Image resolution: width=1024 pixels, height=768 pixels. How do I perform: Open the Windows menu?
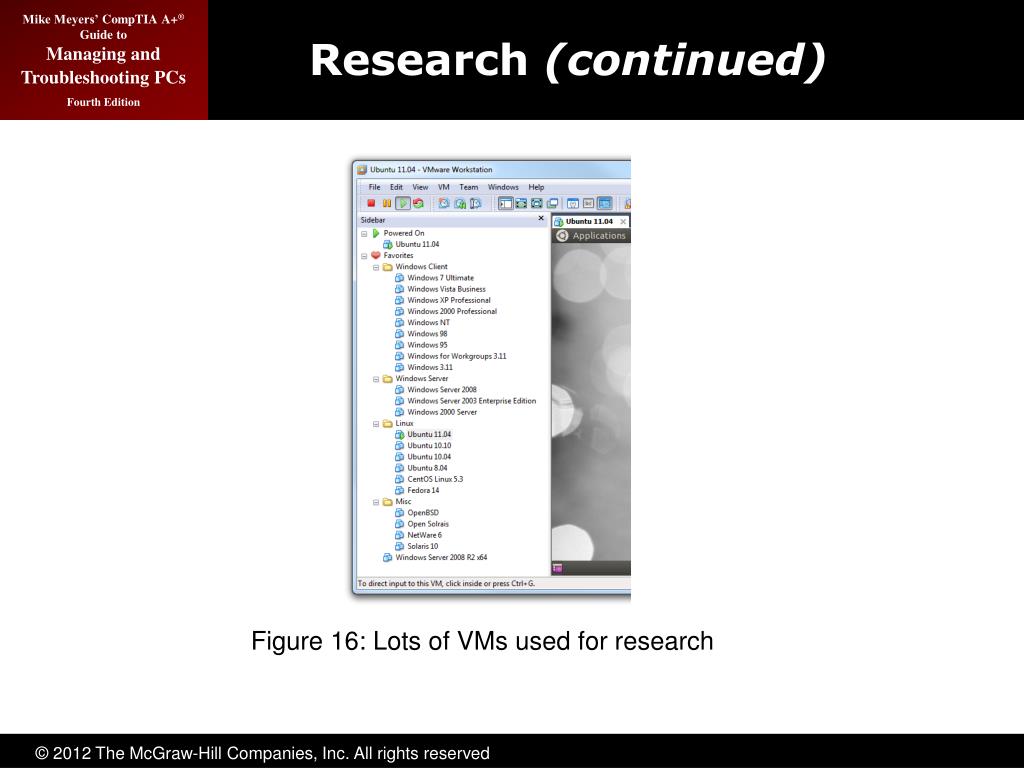503,187
